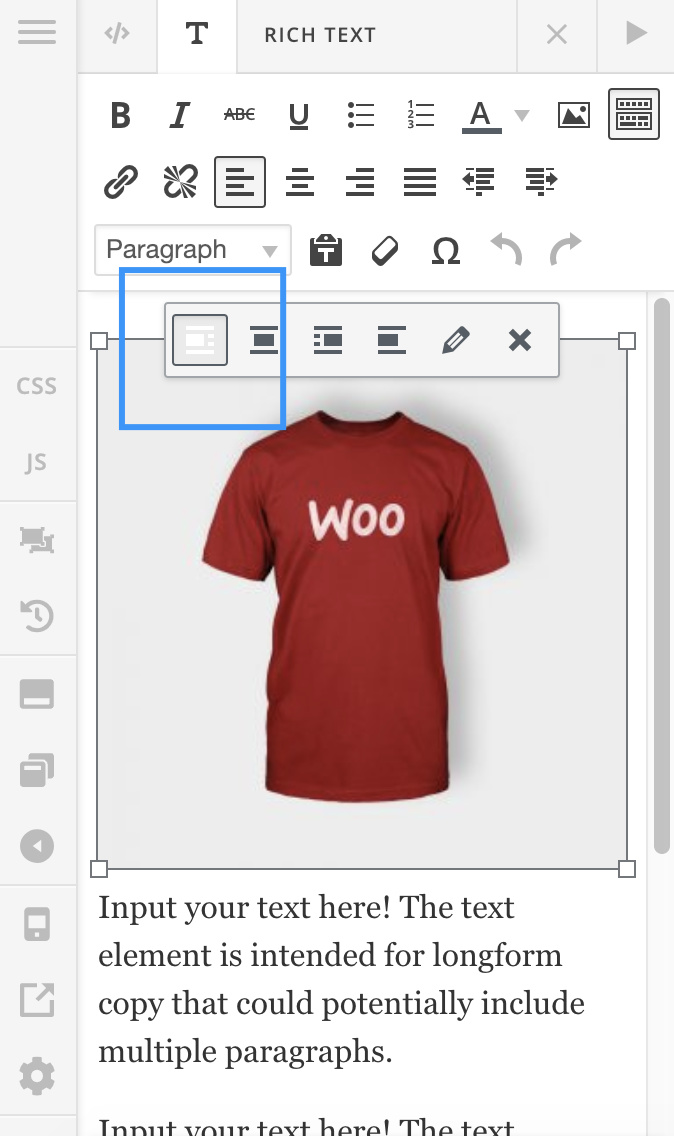674x1136 pixels.
Task: Open the CSS editor
Action: 37,386
